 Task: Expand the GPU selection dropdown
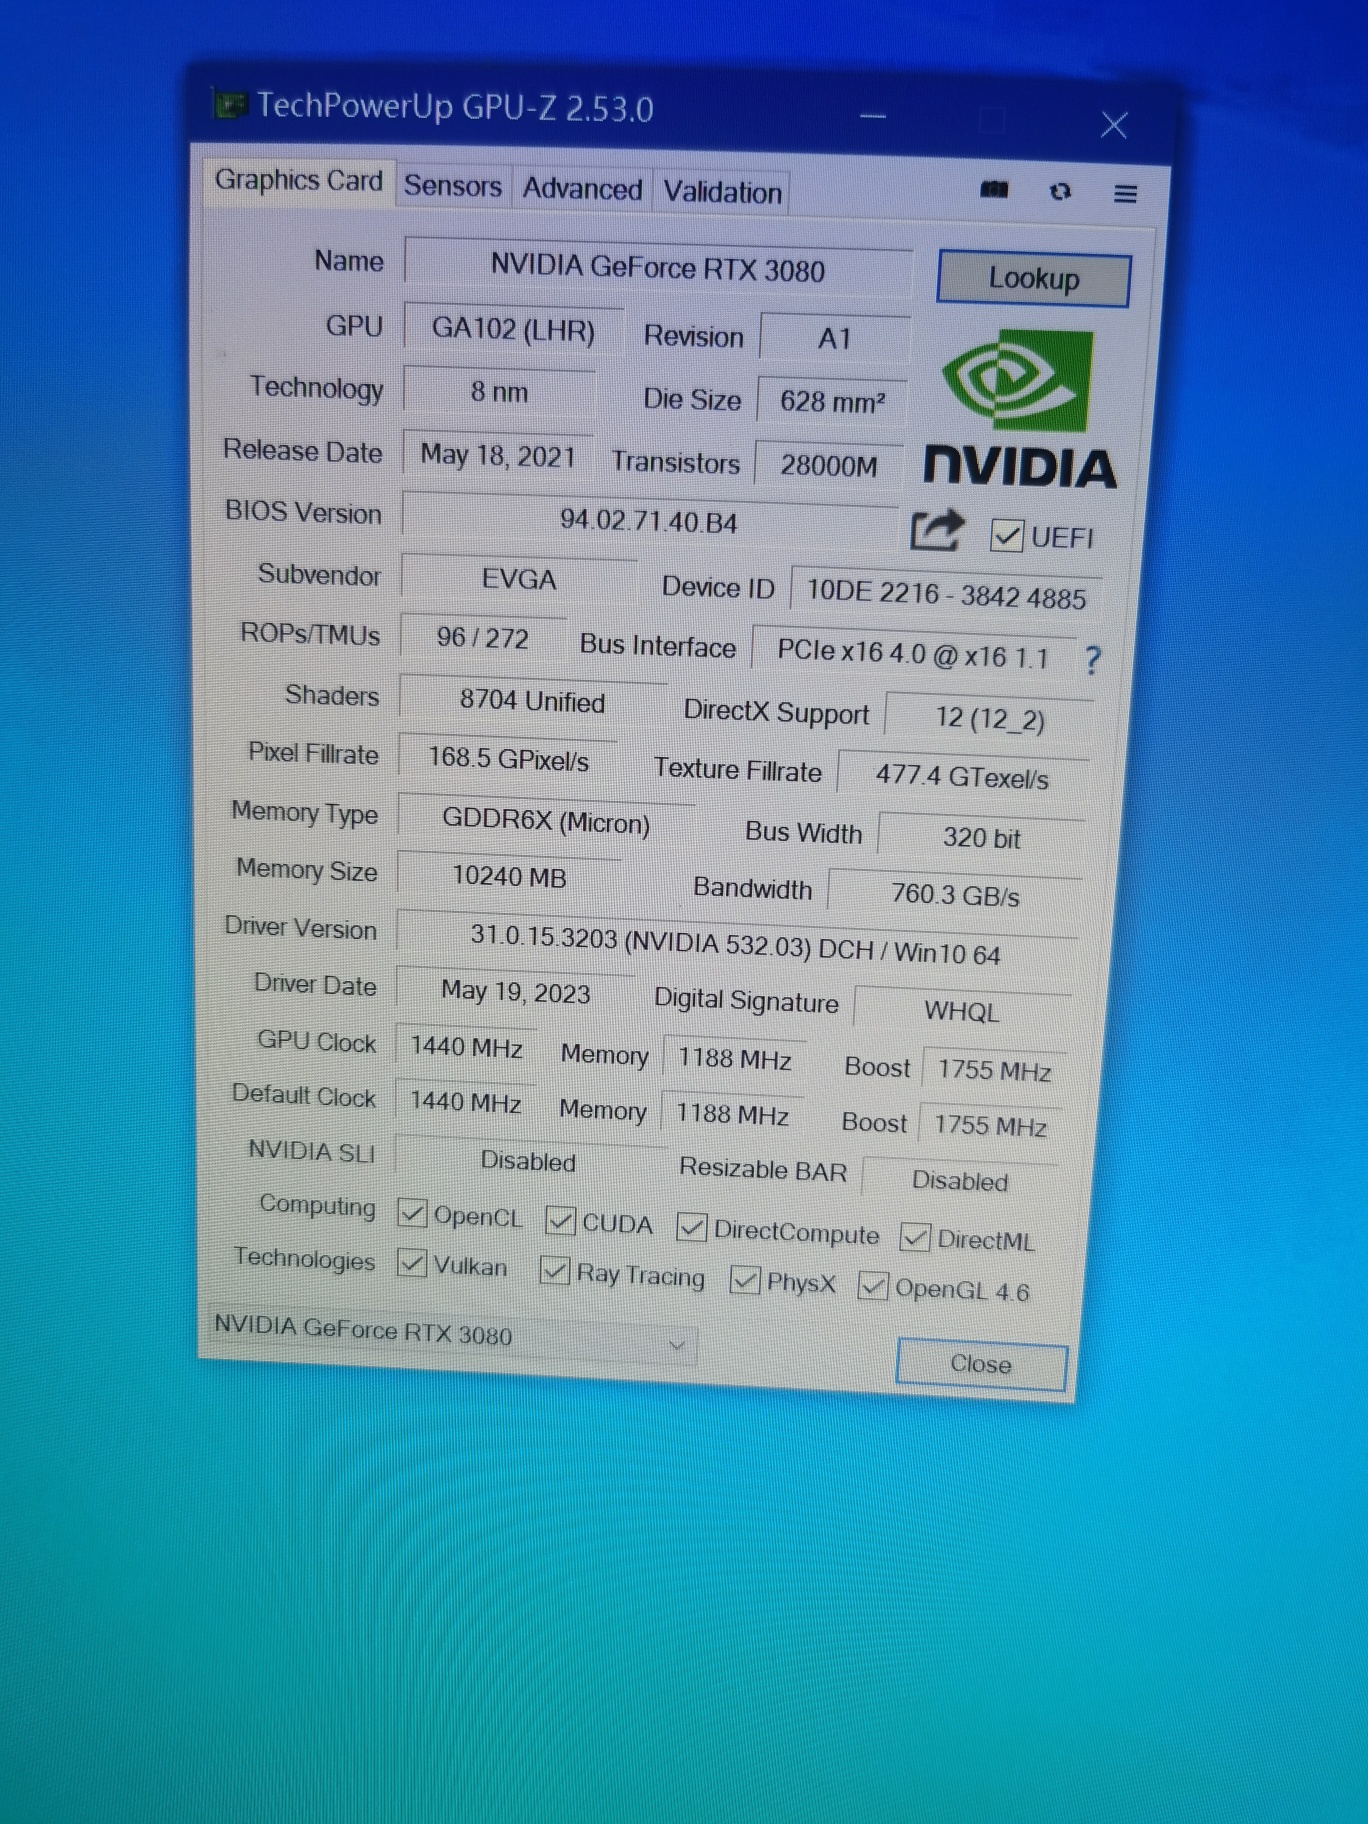coord(676,1345)
